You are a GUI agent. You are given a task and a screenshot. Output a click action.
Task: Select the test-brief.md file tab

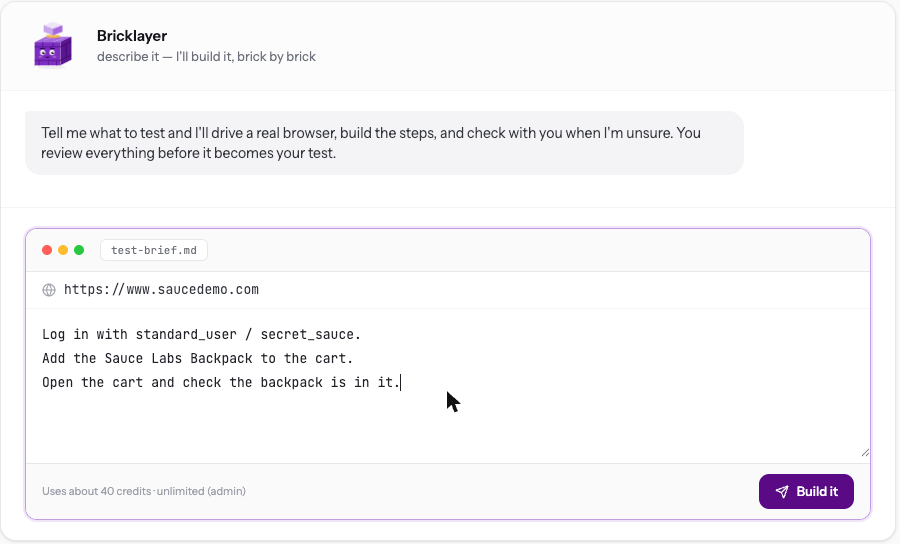point(154,250)
